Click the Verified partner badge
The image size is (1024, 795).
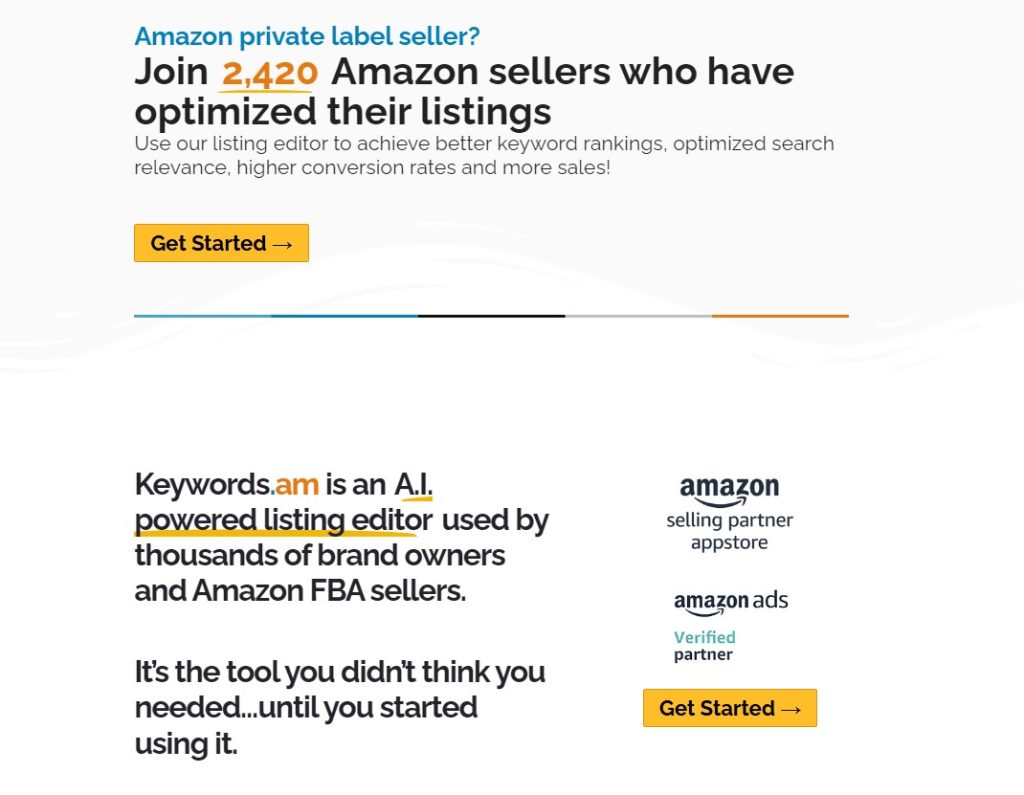click(705, 645)
